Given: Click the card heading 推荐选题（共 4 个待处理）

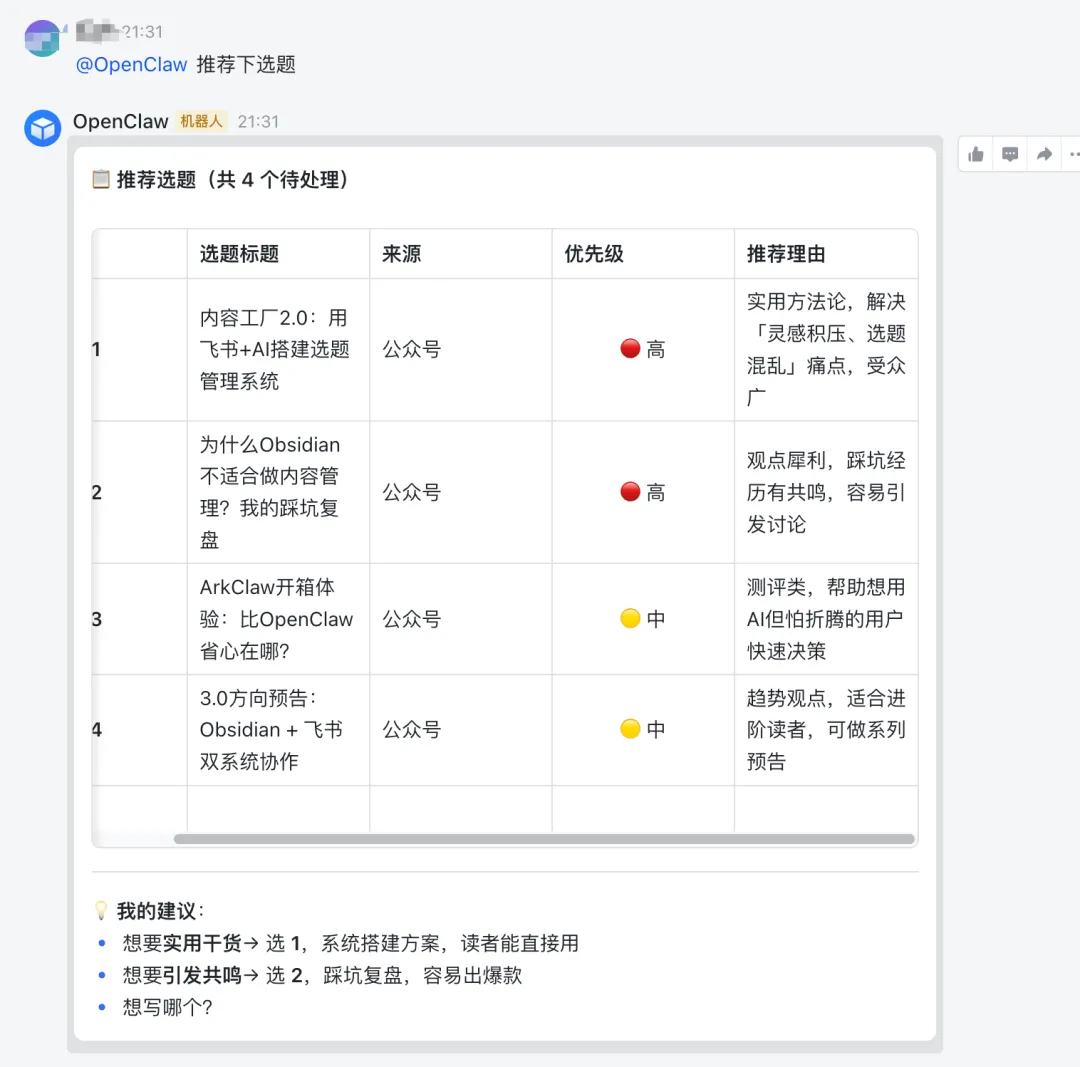Looking at the screenshot, I should click(232, 180).
